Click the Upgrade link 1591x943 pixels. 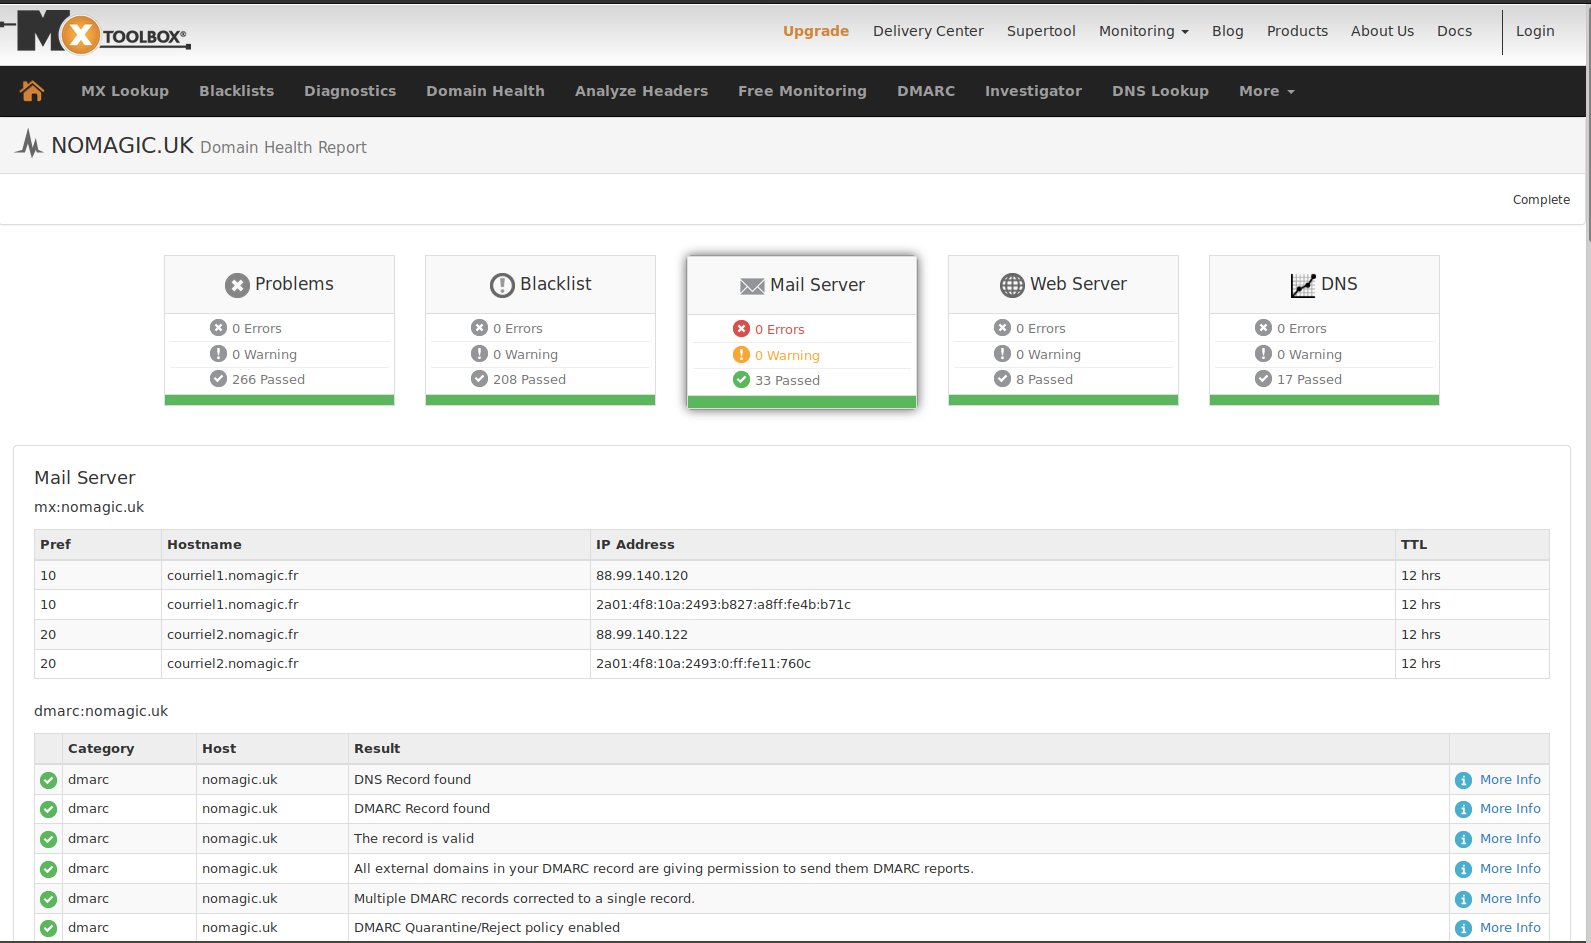pyautogui.click(x=816, y=31)
